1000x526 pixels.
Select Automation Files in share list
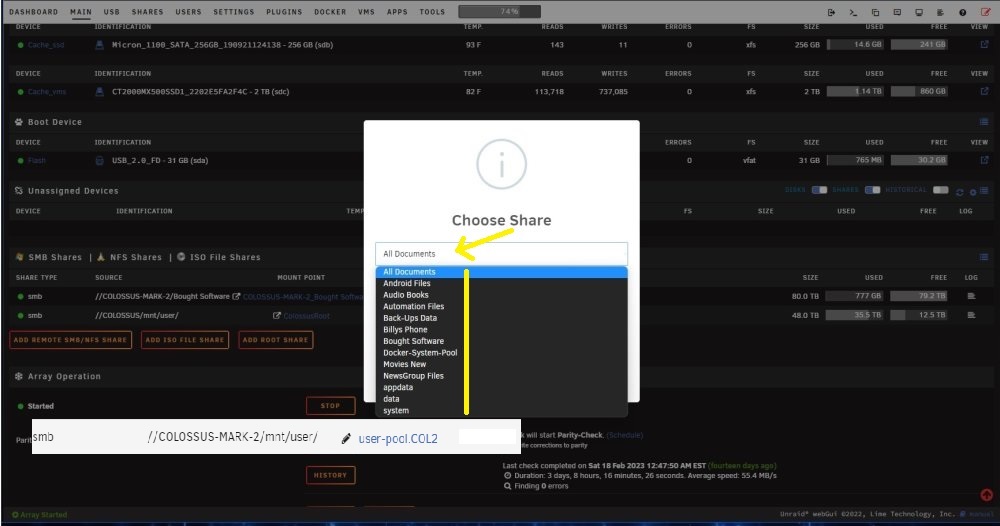point(501,306)
